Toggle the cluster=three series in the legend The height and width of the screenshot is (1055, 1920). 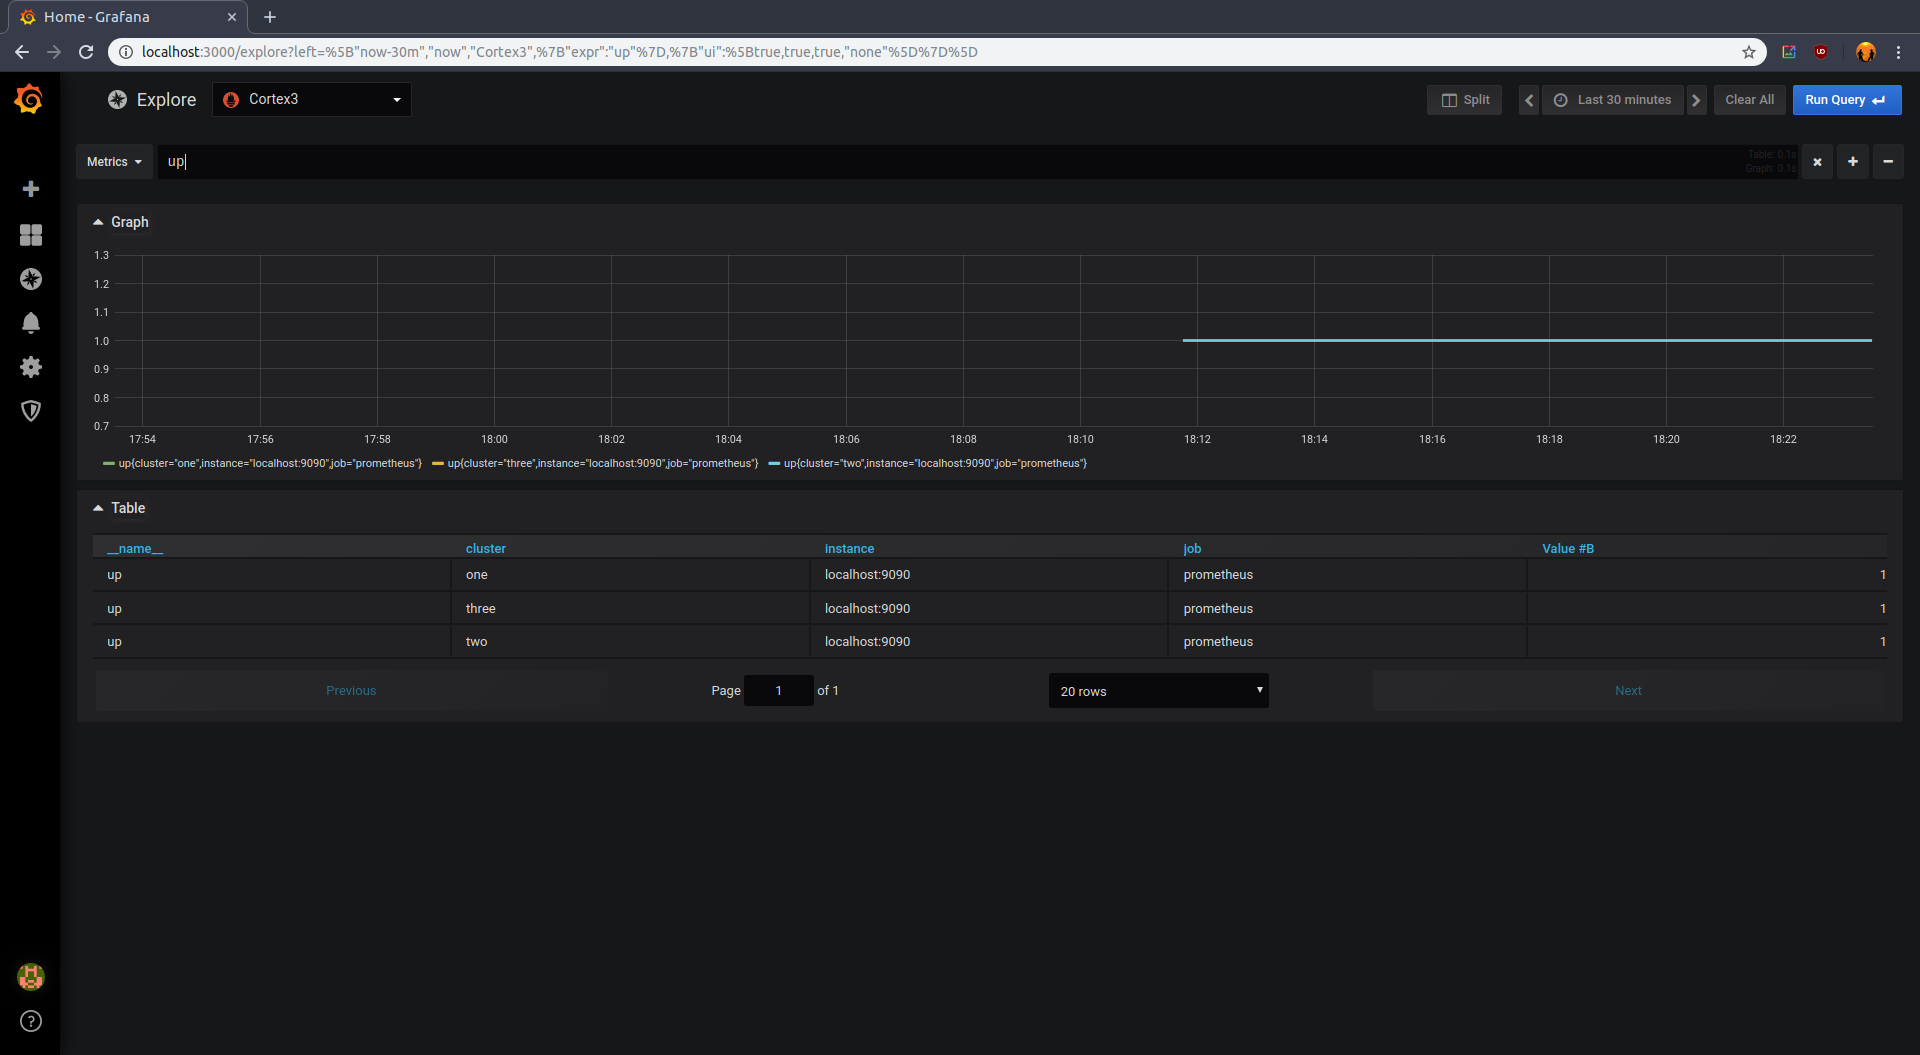(x=600, y=463)
